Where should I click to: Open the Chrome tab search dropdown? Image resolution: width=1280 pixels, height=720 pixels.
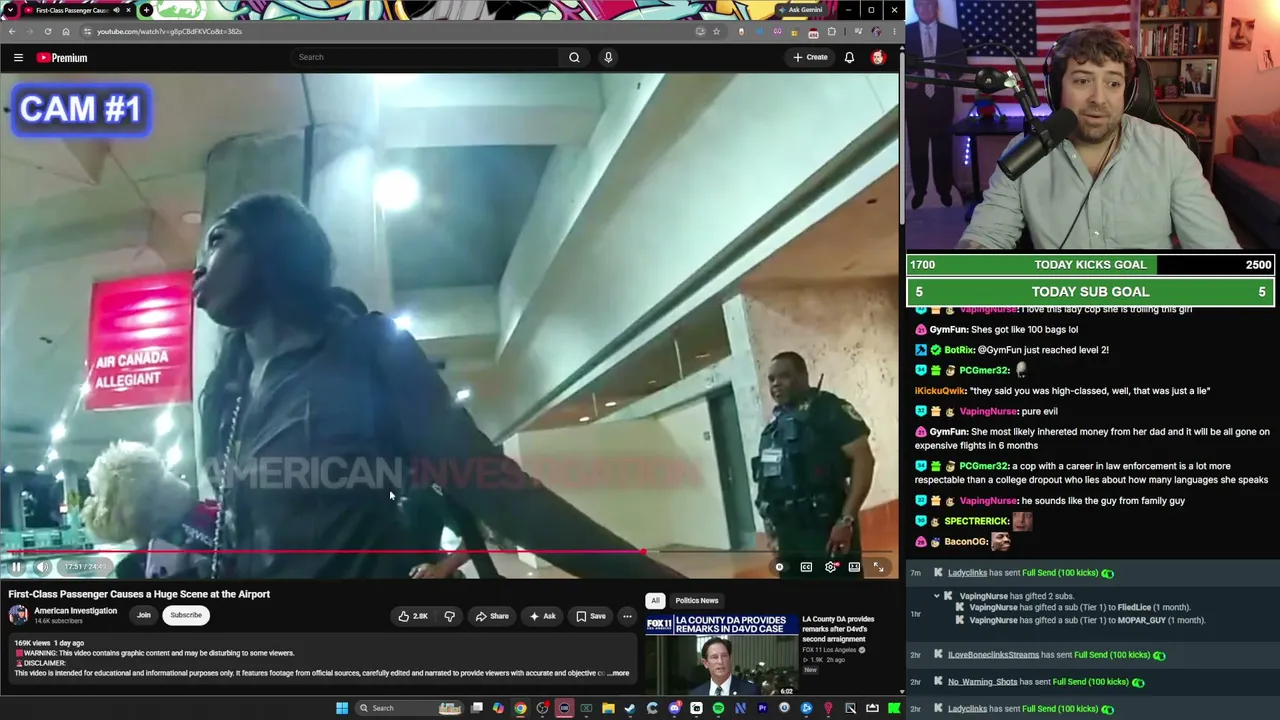11,10
